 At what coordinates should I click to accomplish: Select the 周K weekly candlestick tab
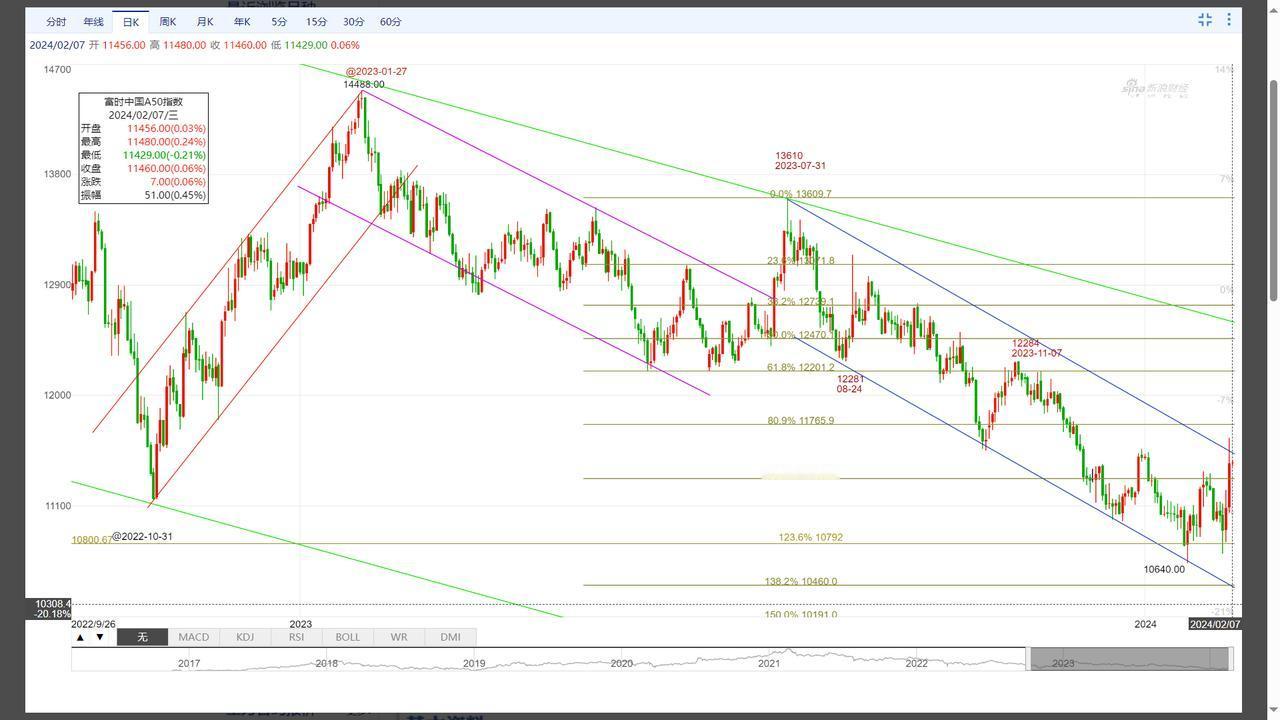pyautogui.click(x=168, y=22)
